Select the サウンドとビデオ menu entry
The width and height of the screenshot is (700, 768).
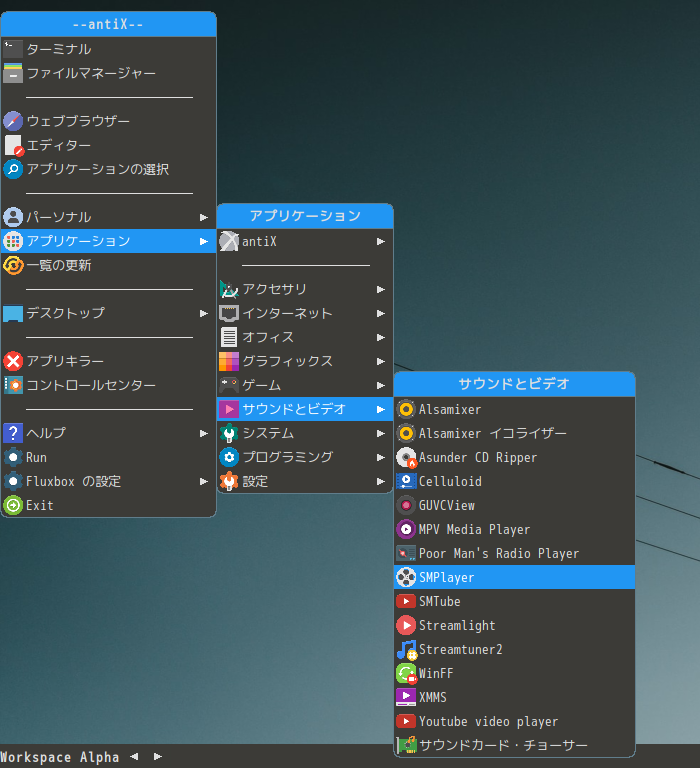[305, 409]
